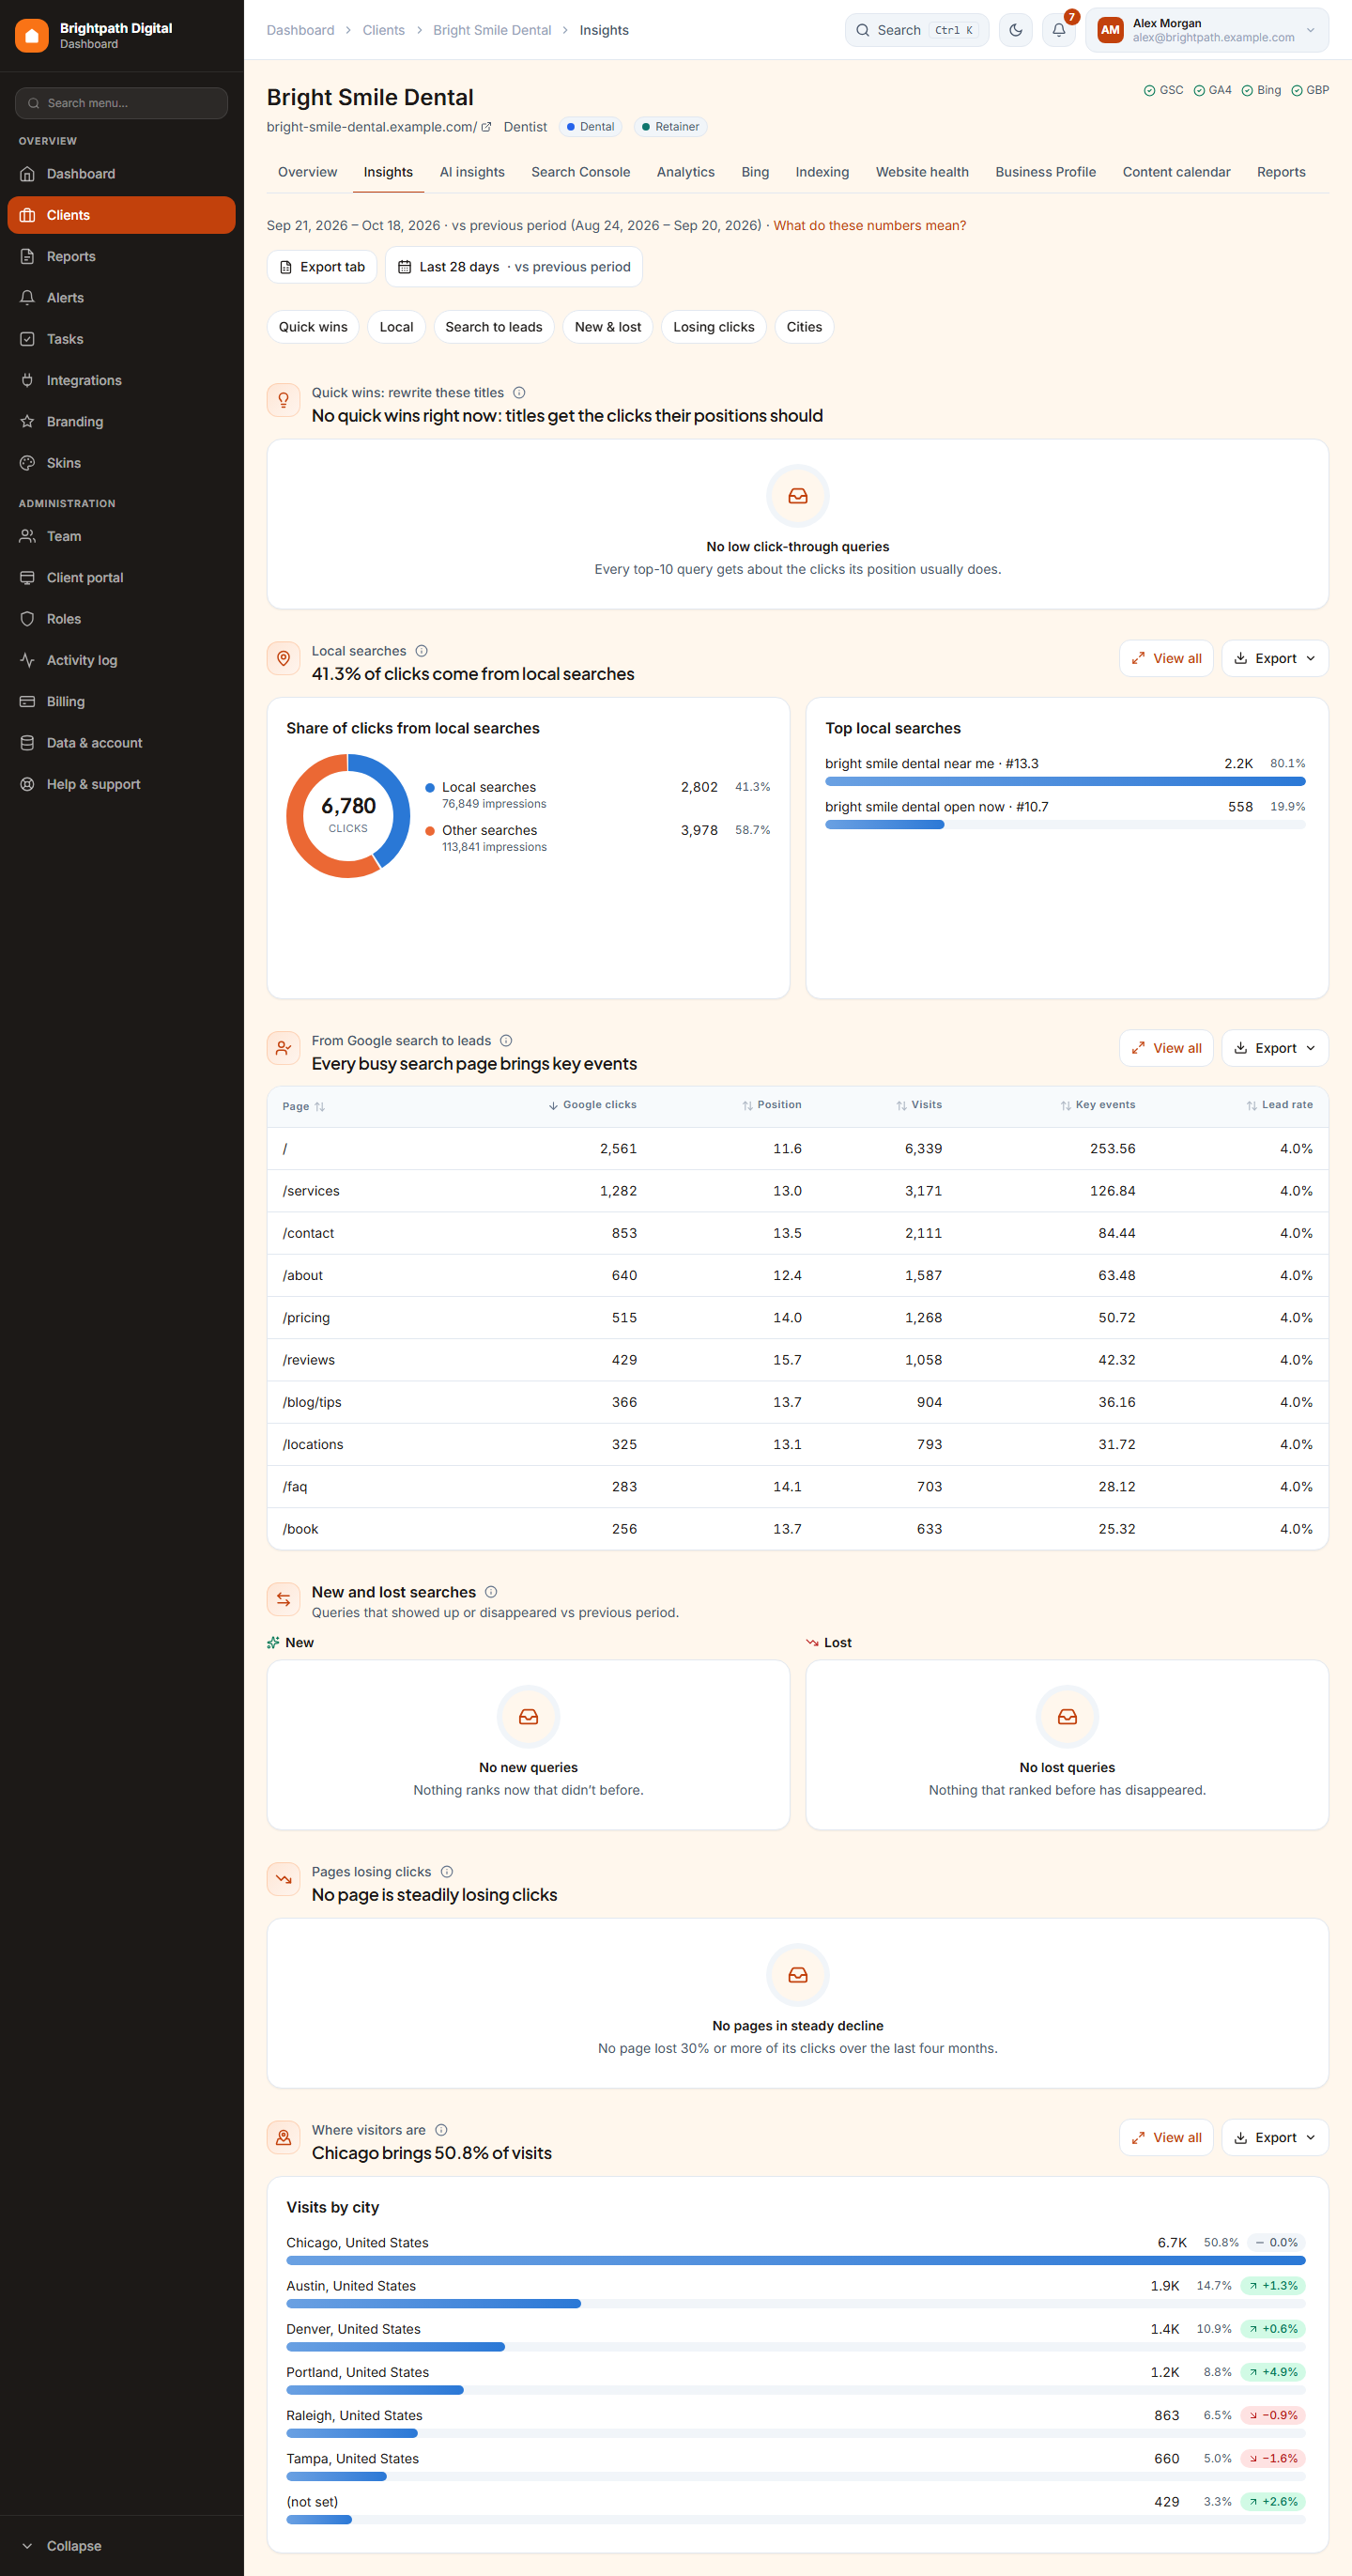1352x2576 pixels.
Task: Sort the table by Google clicks
Action: (x=593, y=1105)
